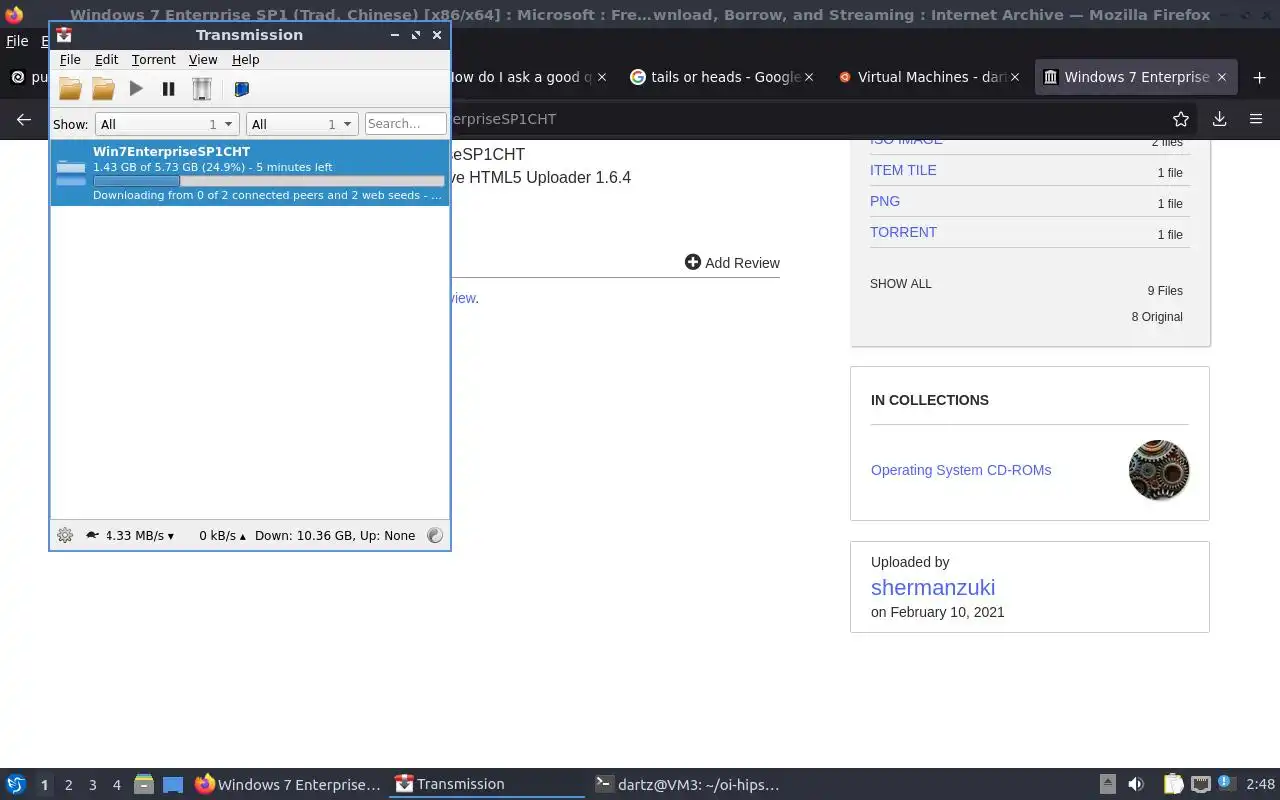Click the show desktop taskbar icon
Image resolution: width=1280 pixels, height=800 pixels.
tap(173, 785)
